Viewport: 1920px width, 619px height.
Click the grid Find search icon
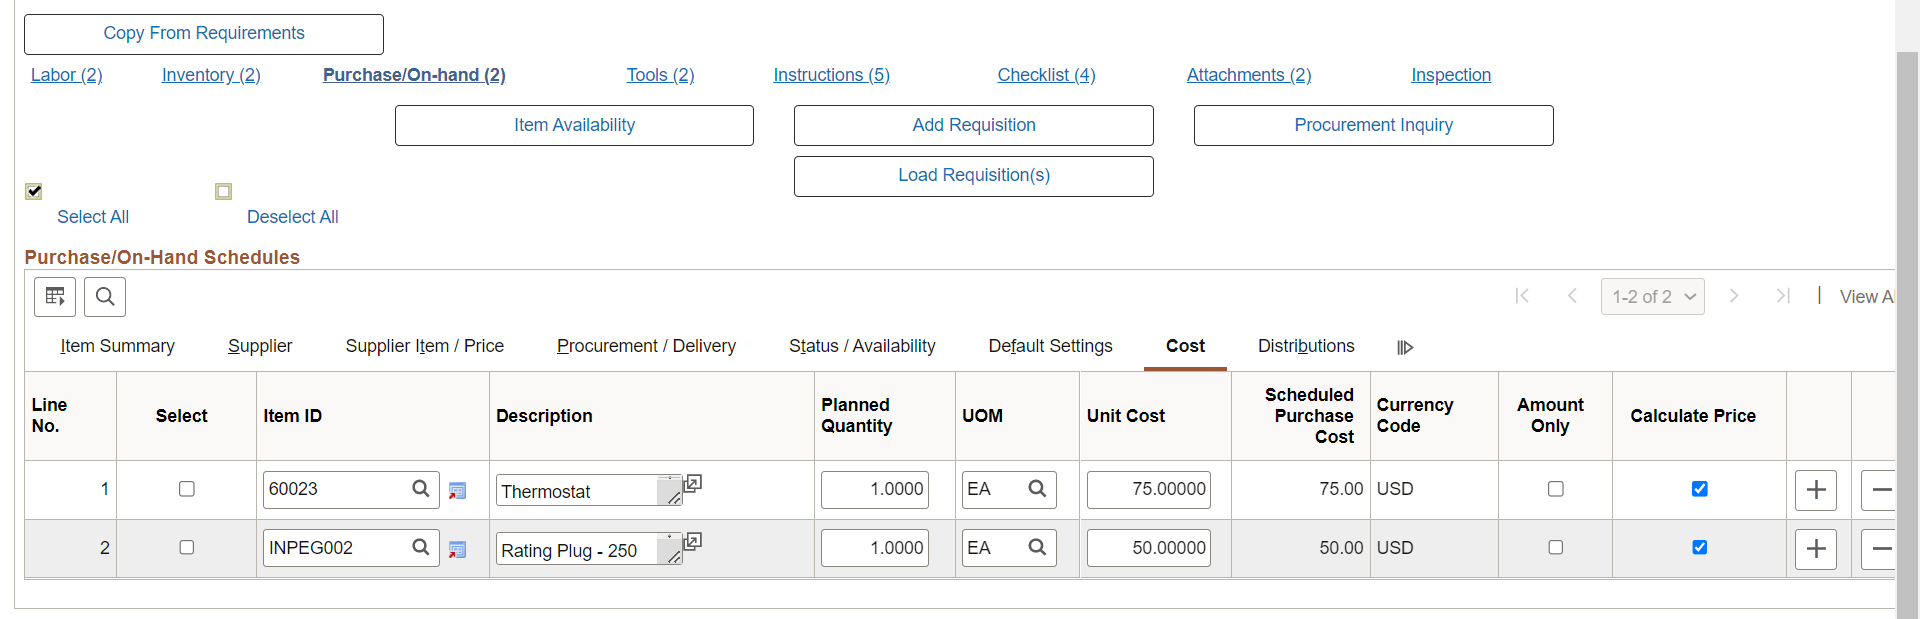coord(105,297)
